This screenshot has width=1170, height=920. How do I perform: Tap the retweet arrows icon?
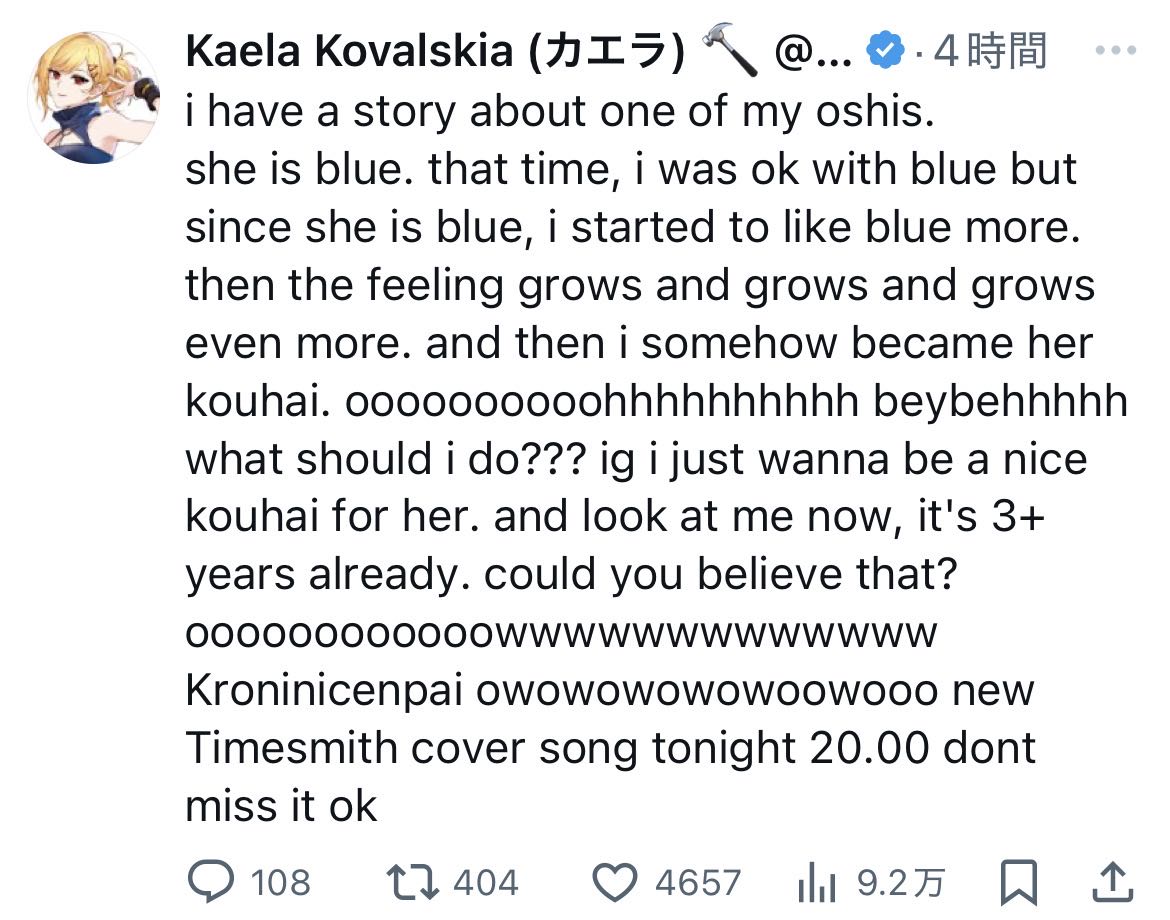(x=412, y=882)
